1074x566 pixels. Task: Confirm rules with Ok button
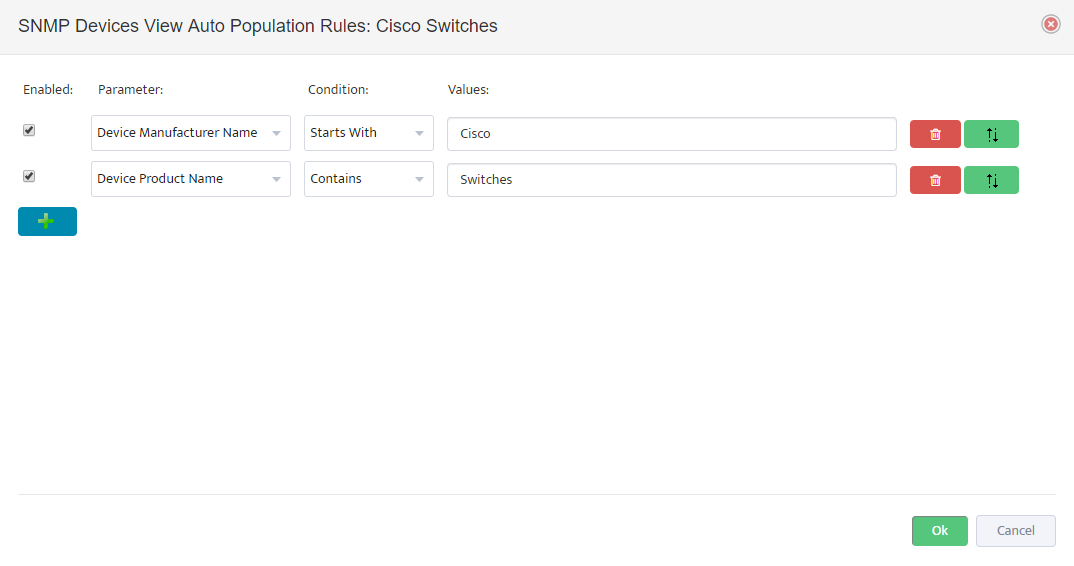click(940, 531)
